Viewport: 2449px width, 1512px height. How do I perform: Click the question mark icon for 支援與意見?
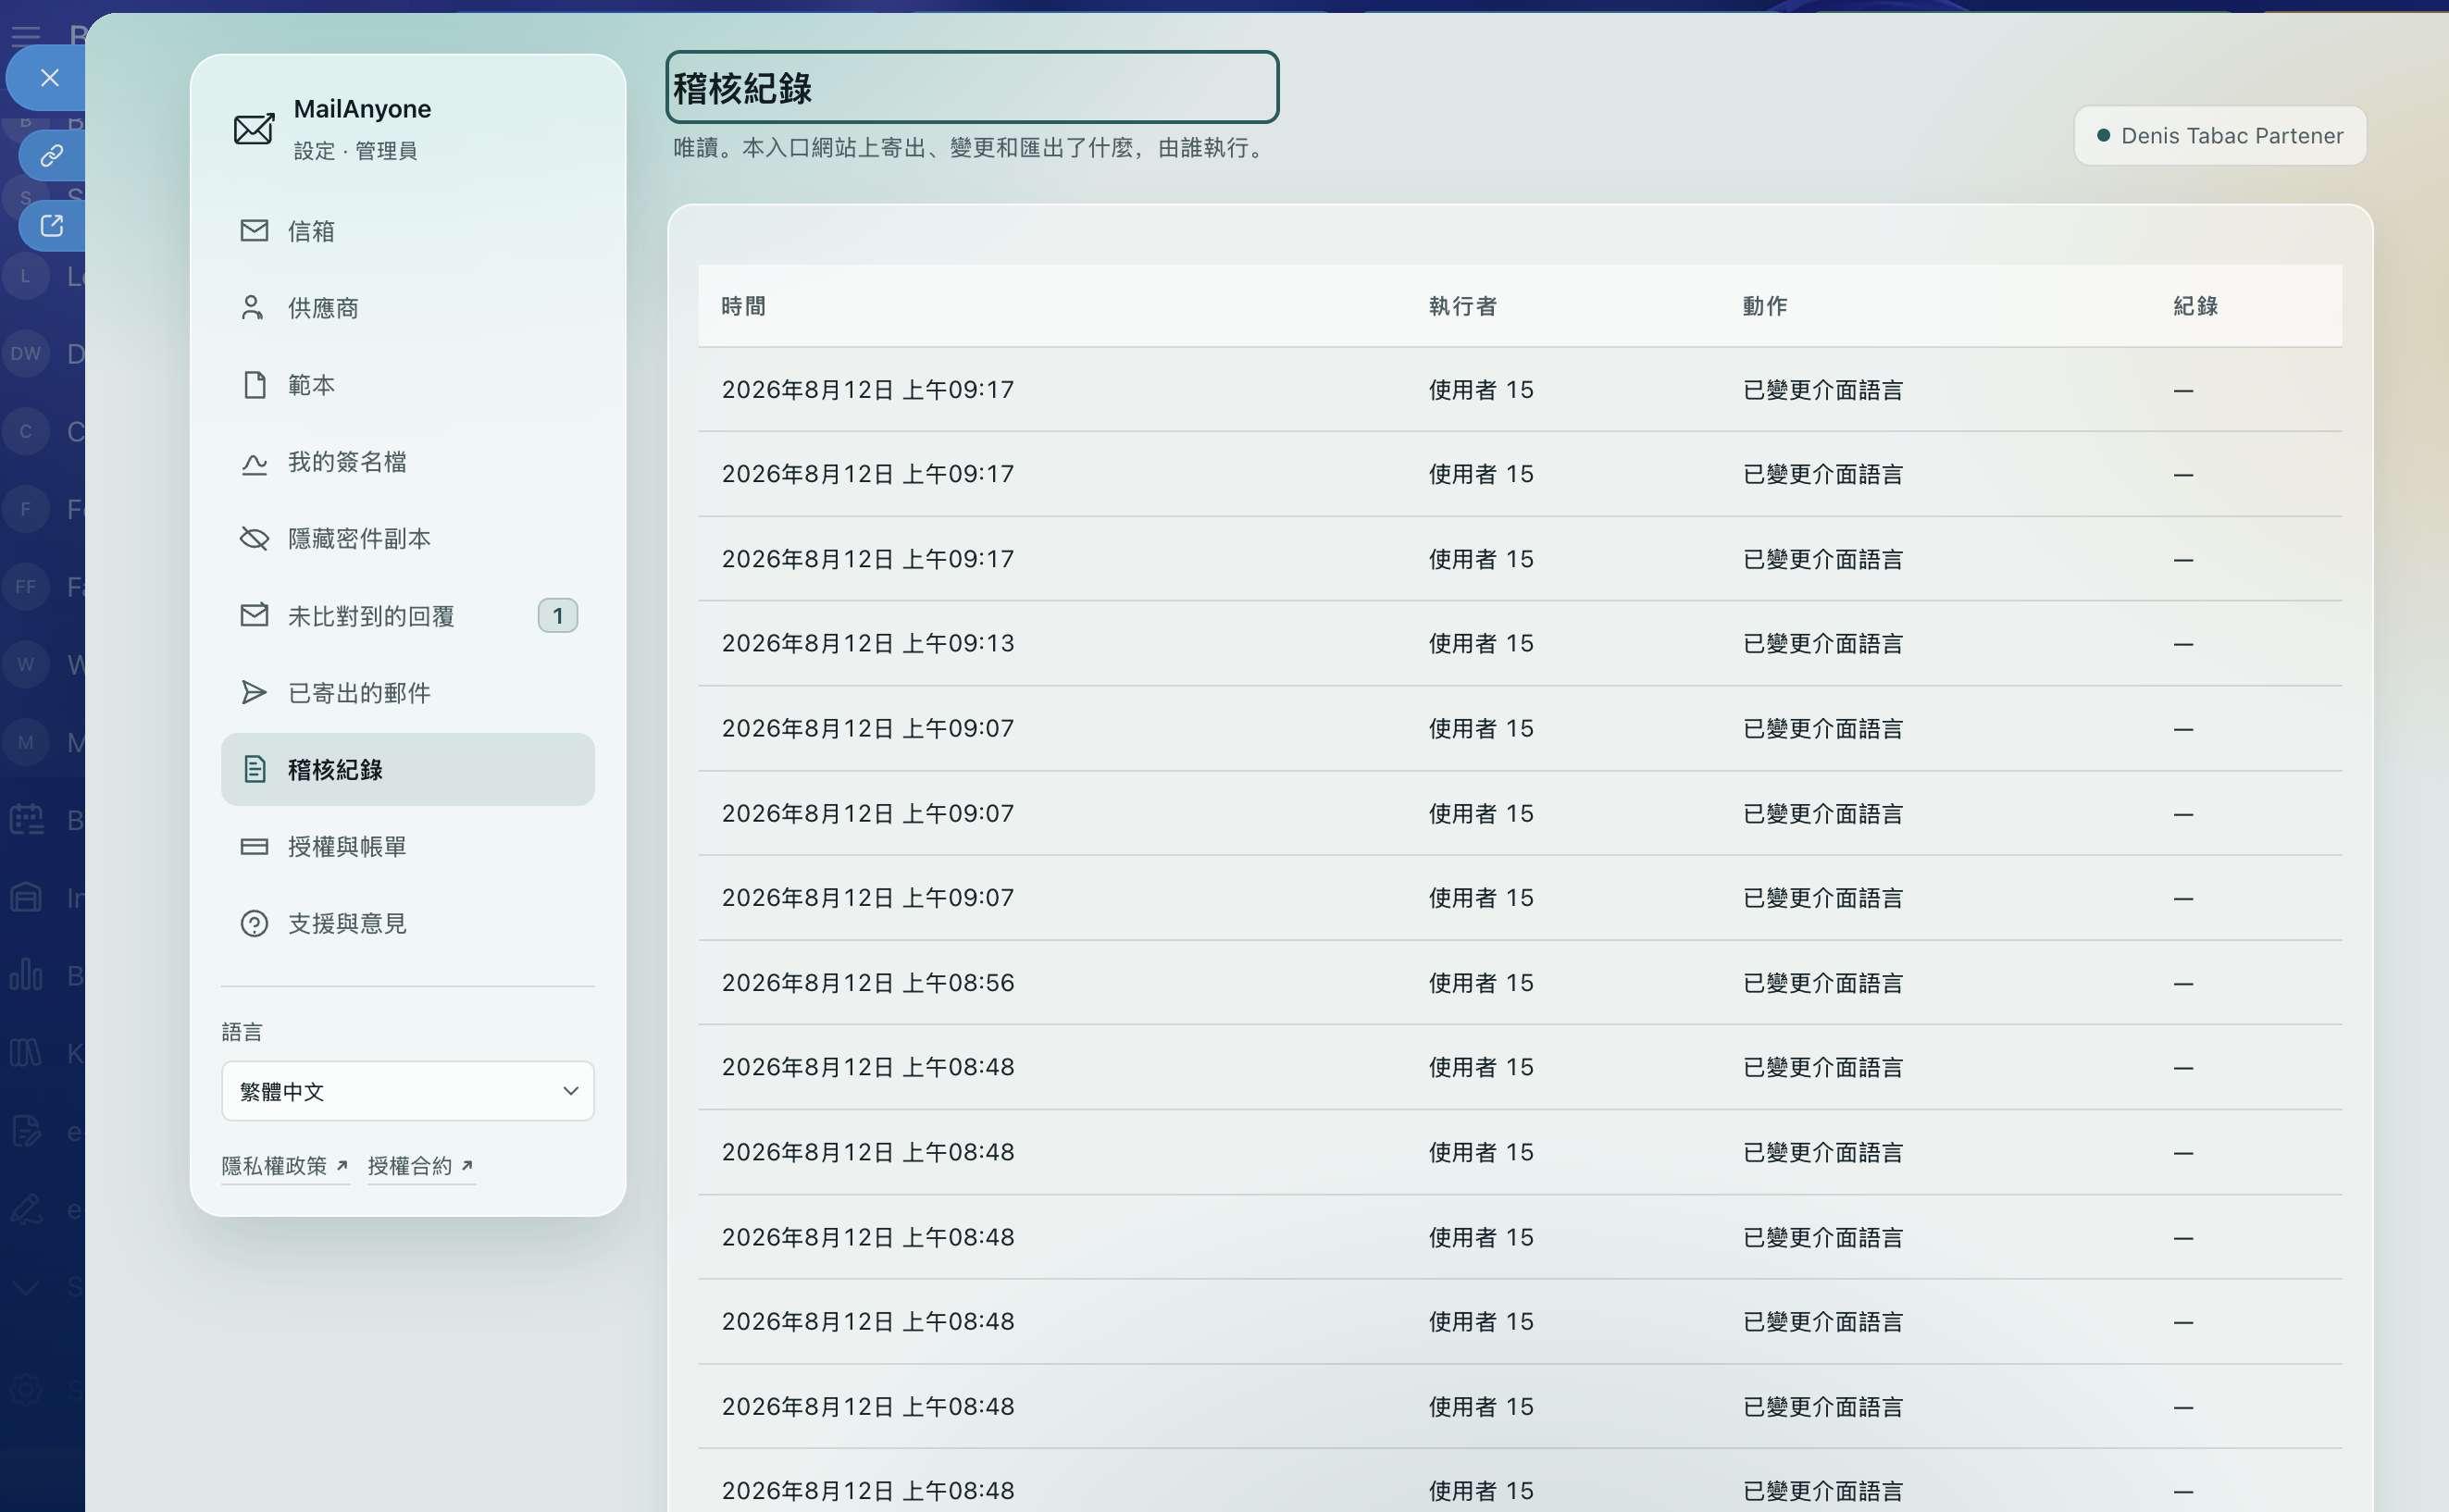254,924
